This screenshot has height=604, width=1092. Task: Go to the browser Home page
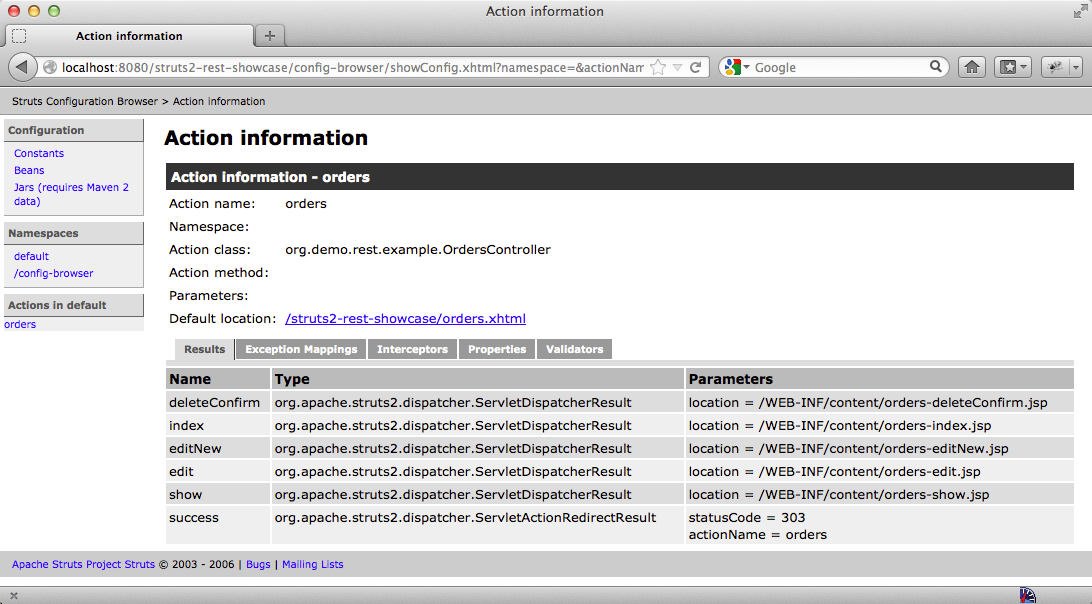click(970, 67)
